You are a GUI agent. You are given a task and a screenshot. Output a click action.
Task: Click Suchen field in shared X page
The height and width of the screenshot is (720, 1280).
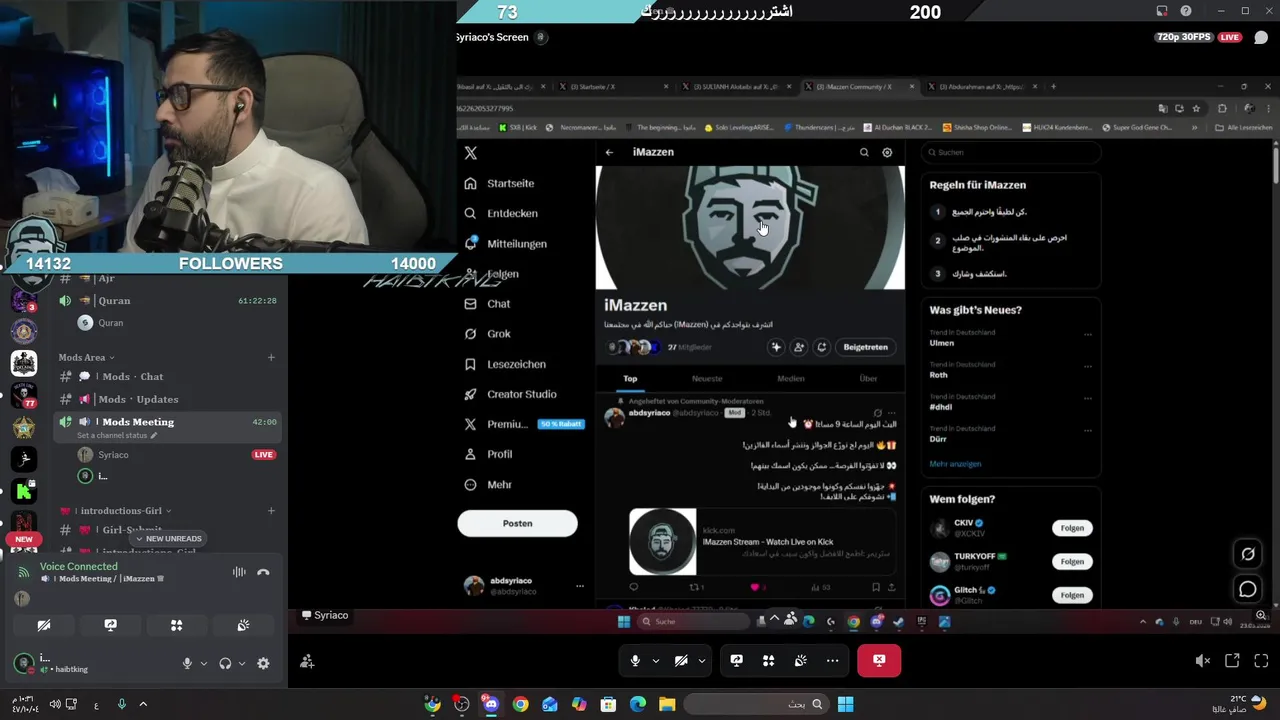pos(1010,153)
